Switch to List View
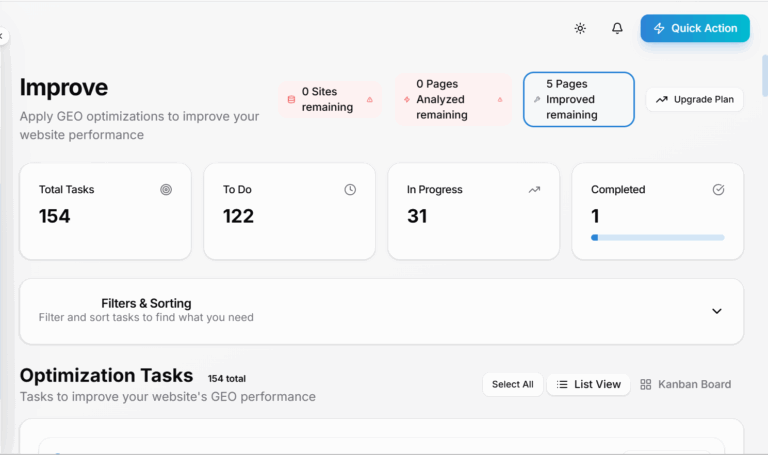Screen dimensions: 768x455 click(589, 384)
